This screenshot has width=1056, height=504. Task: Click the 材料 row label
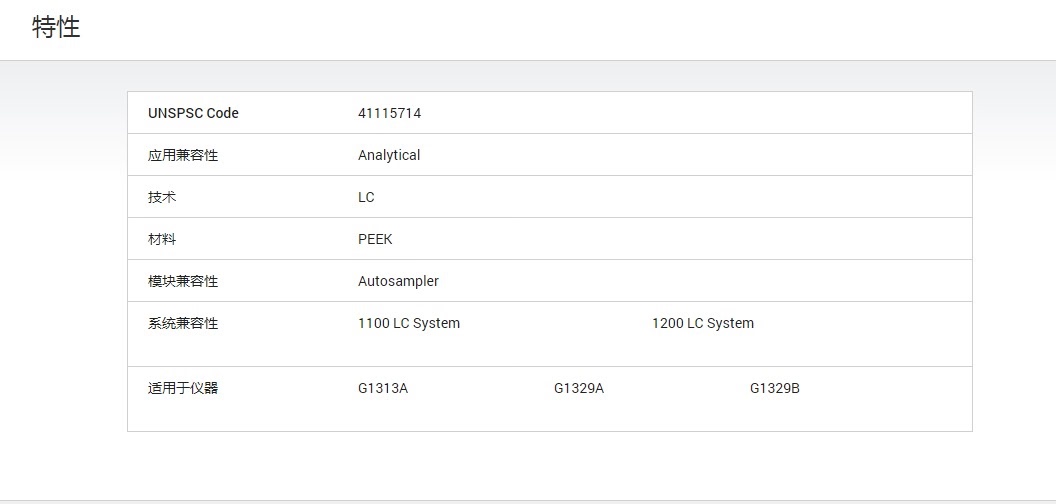[162, 239]
